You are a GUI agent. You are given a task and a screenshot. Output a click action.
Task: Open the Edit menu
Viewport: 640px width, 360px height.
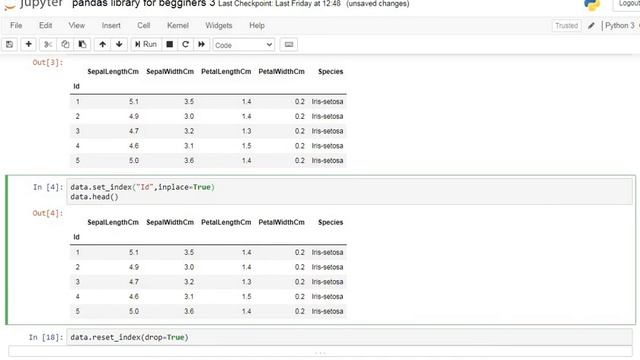(45, 25)
